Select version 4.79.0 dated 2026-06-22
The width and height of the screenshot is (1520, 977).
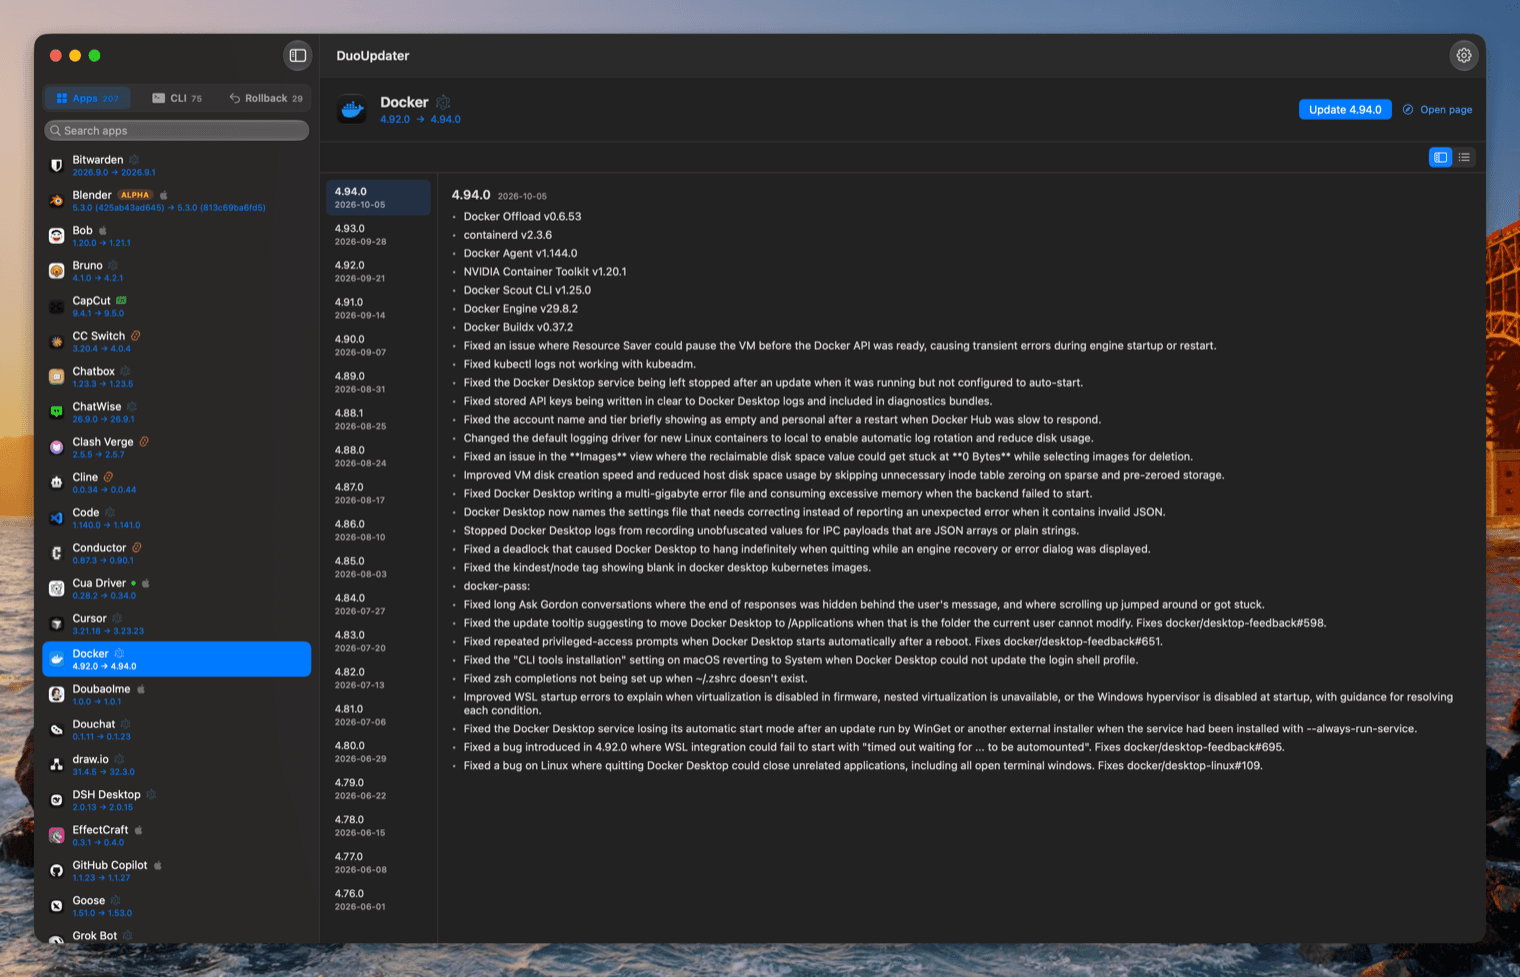tap(378, 789)
